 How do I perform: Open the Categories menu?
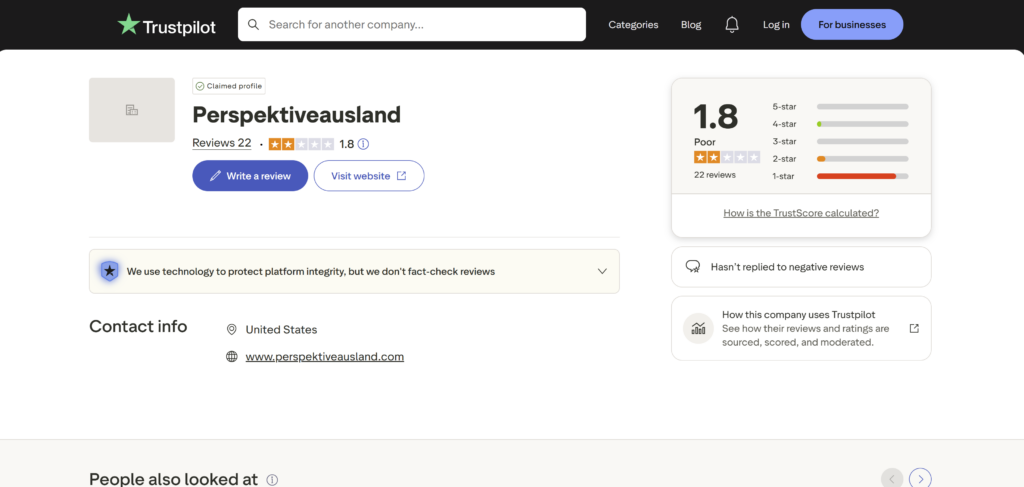(633, 25)
